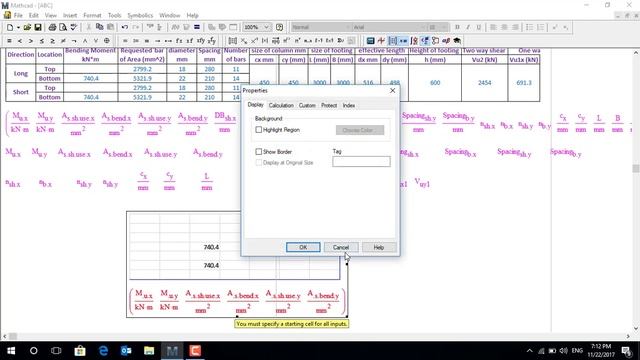Select the Display tab in Properties
Screen dimensions: 640x360
pyautogui.click(x=256, y=105)
